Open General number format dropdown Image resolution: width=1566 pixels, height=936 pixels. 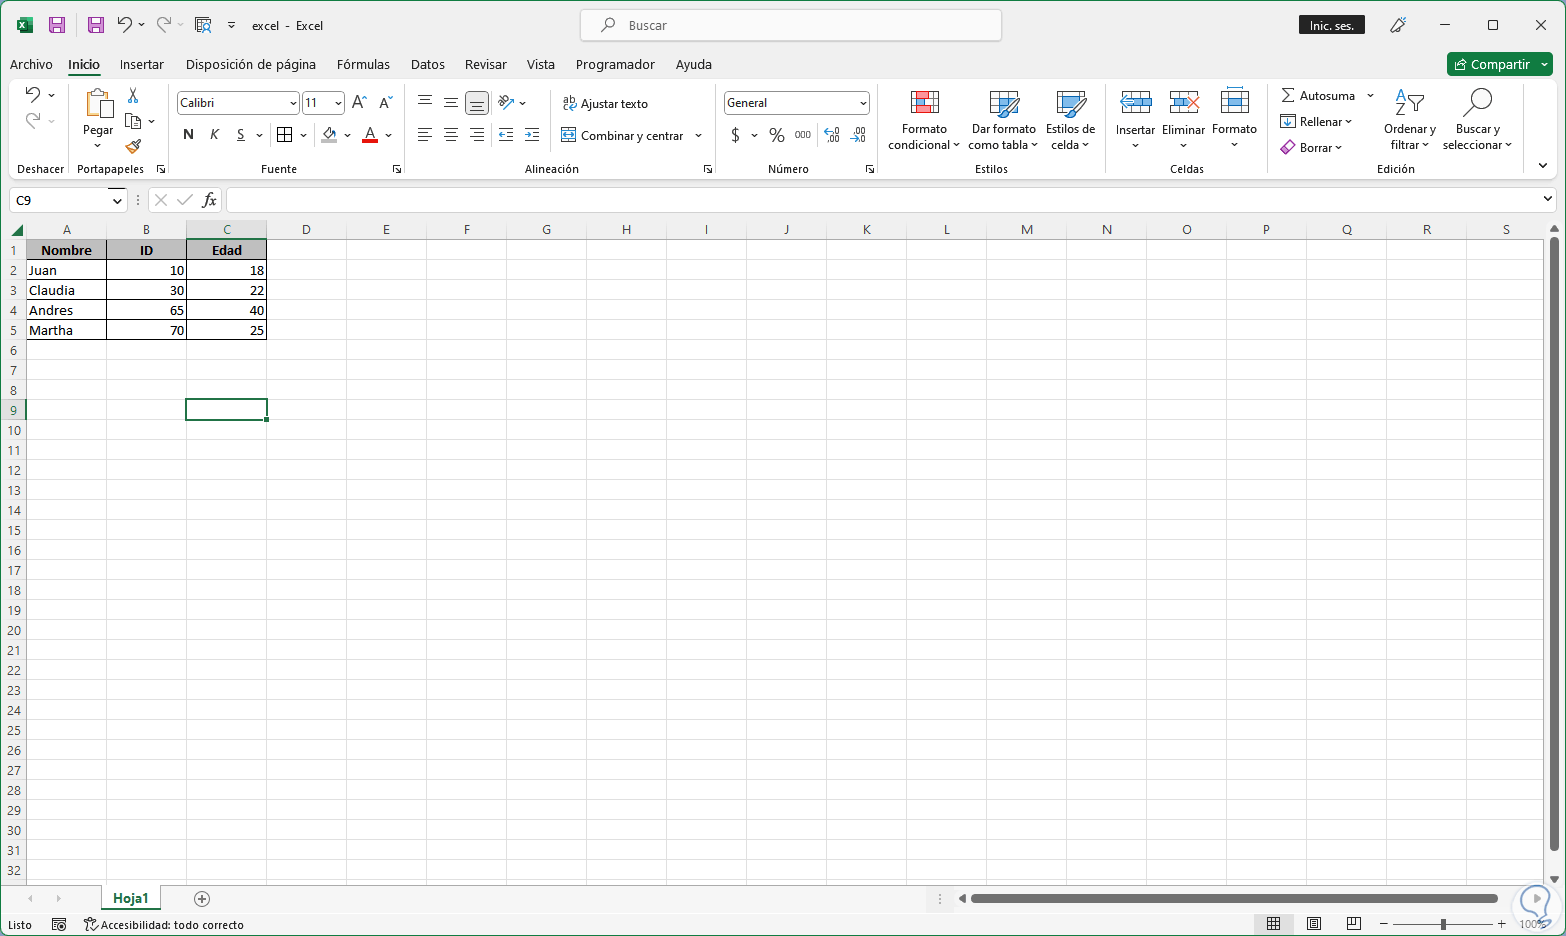tap(863, 103)
